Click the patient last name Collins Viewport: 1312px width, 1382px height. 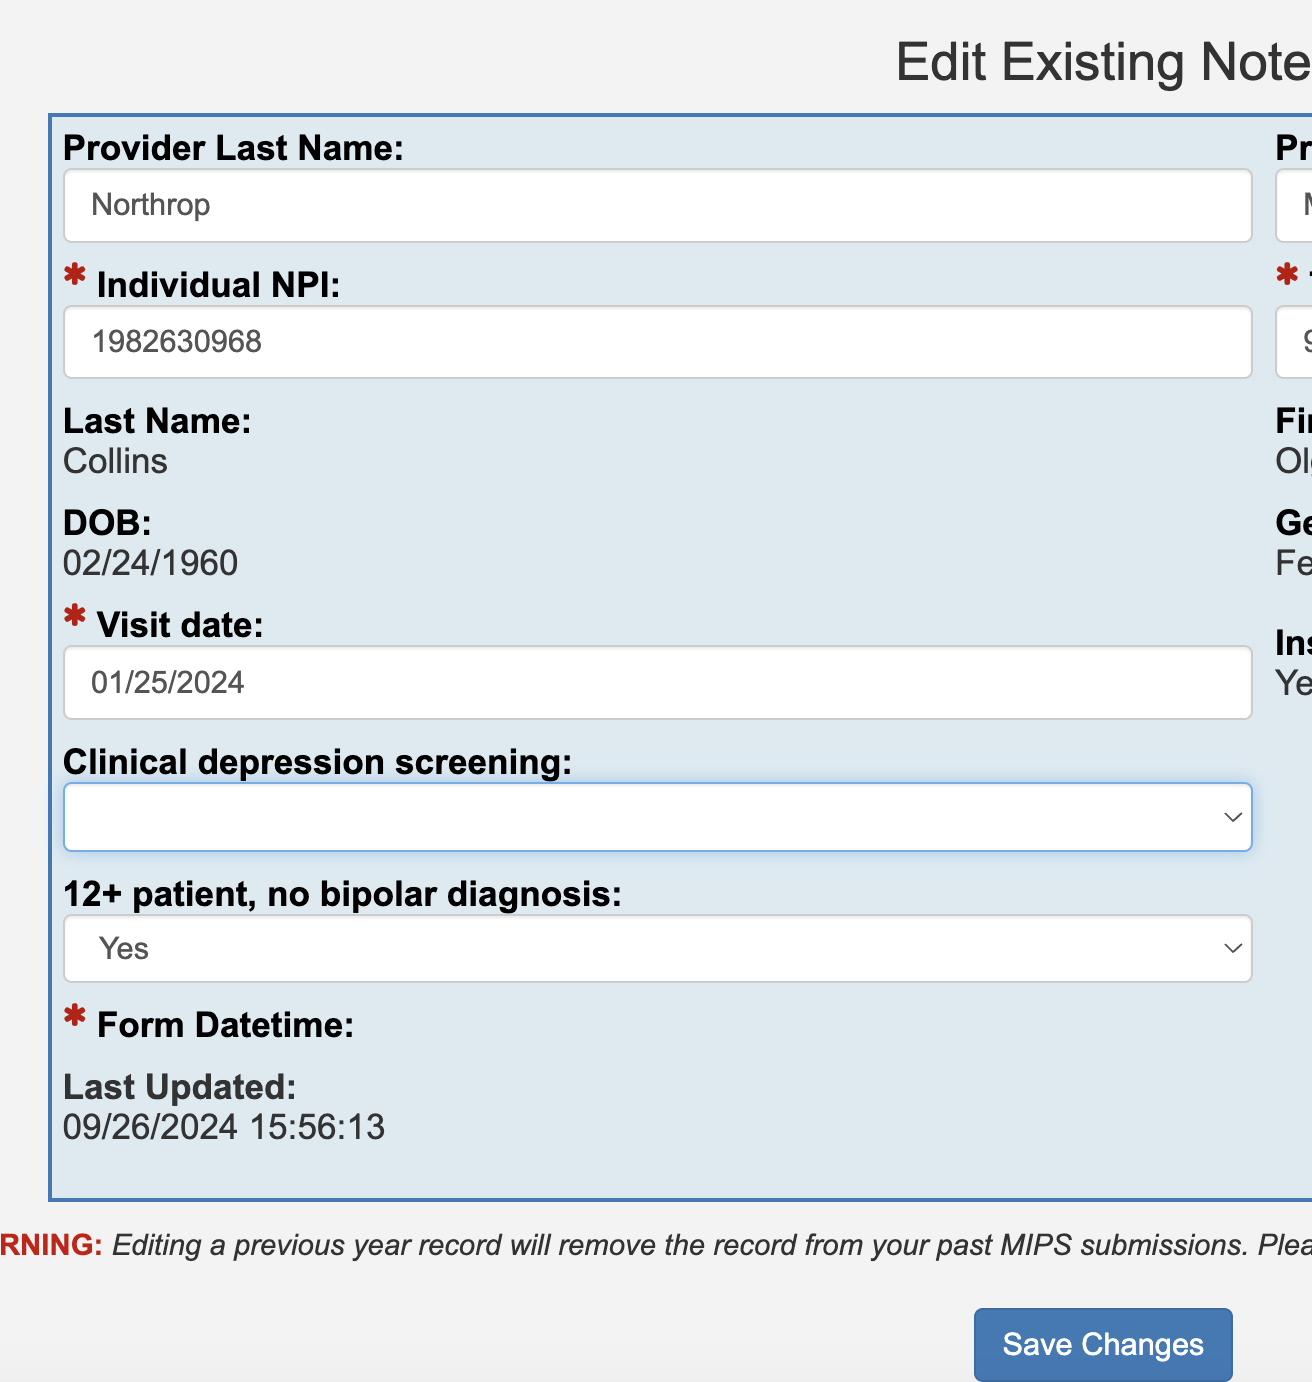(x=115, y=461)
